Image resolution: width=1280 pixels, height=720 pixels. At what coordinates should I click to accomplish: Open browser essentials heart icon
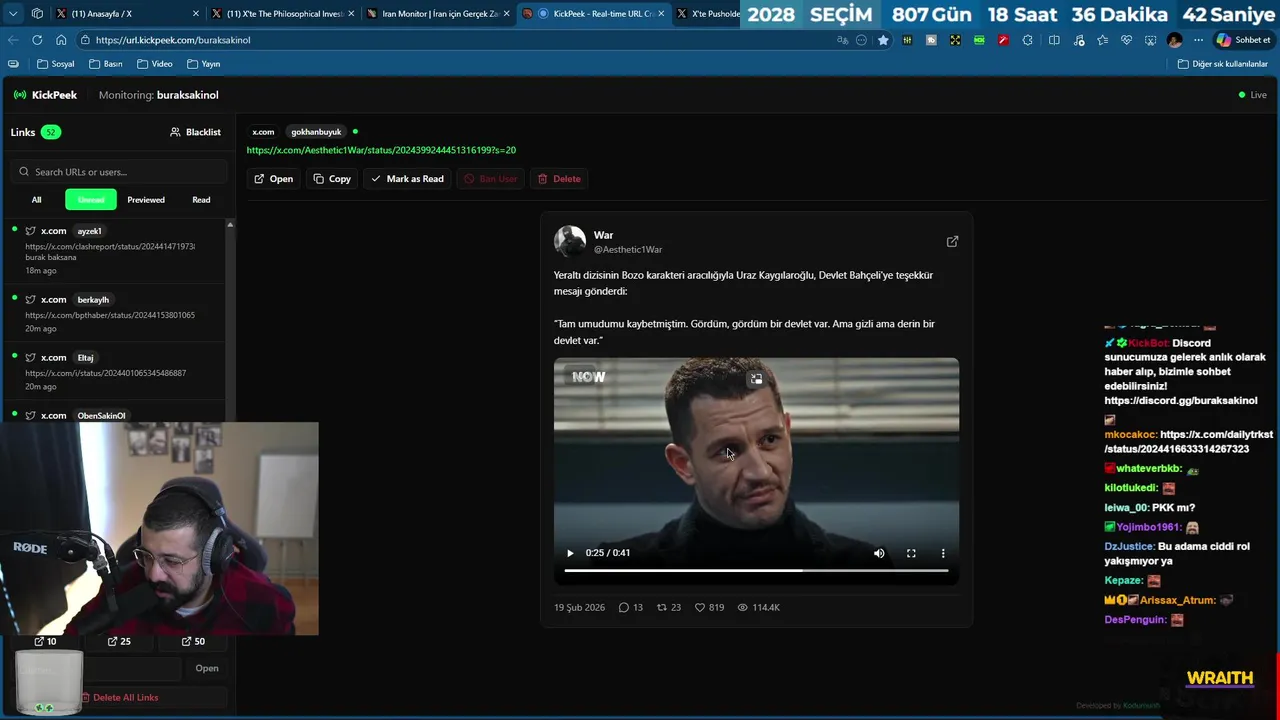1126,40
